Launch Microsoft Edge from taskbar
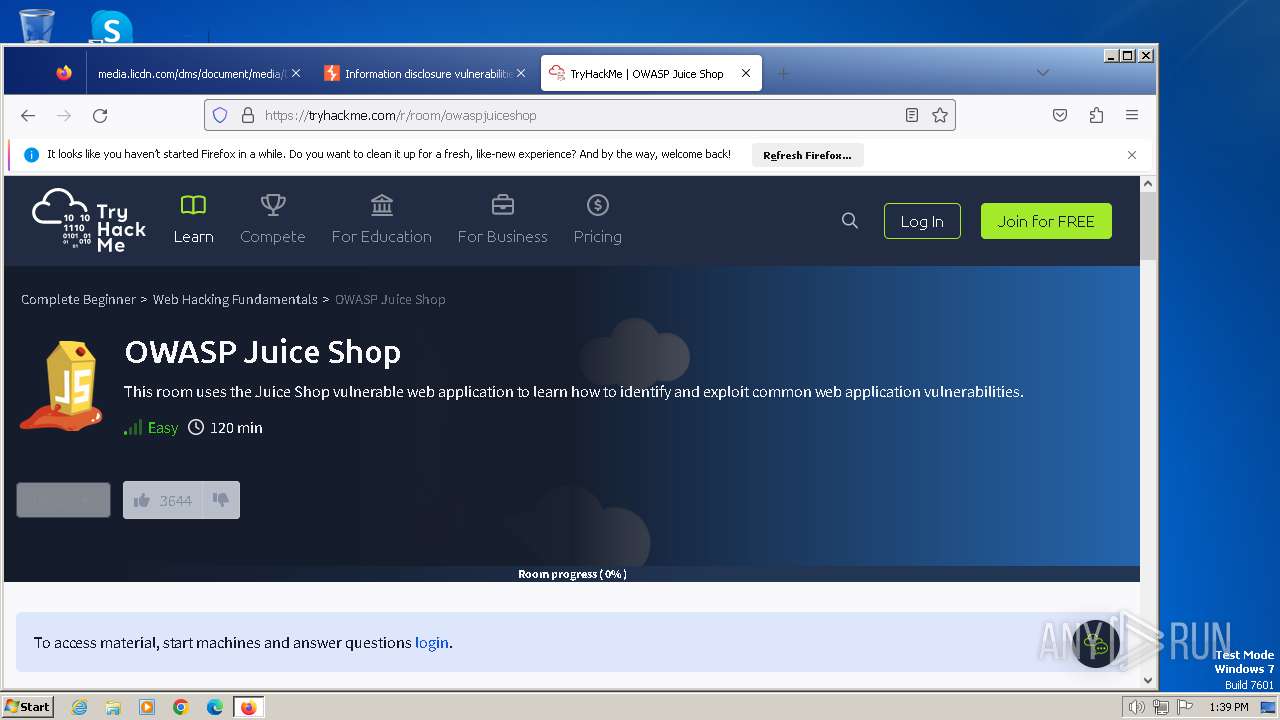Screen dimensions: 1280x720 [215, 707]
